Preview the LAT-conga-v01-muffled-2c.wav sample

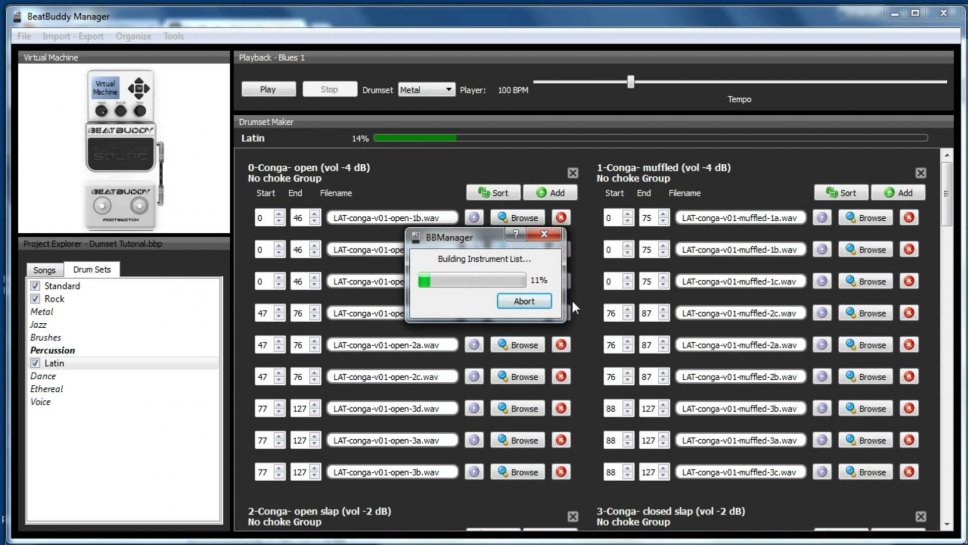822,313
